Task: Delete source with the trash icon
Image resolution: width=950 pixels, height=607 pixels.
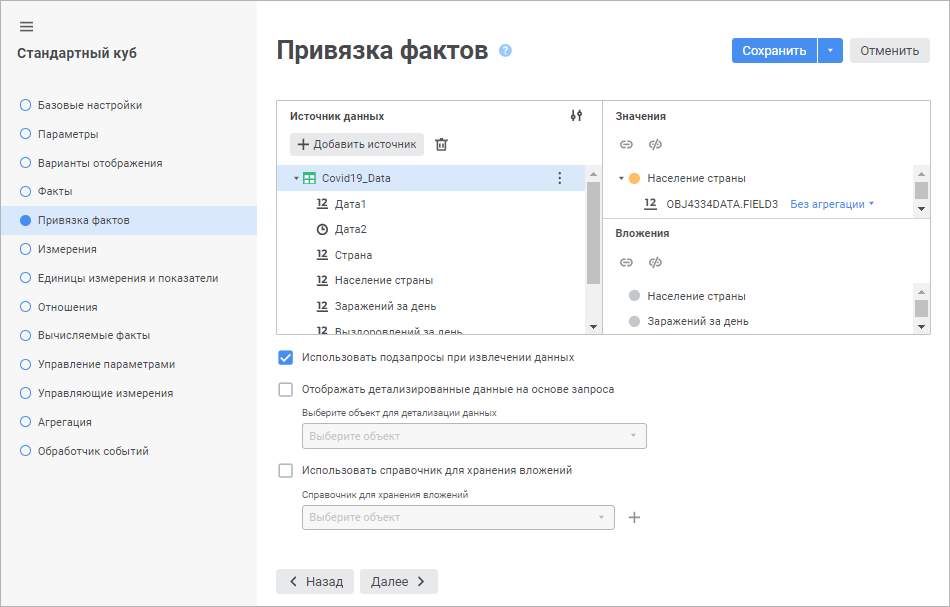Action: 441,145
